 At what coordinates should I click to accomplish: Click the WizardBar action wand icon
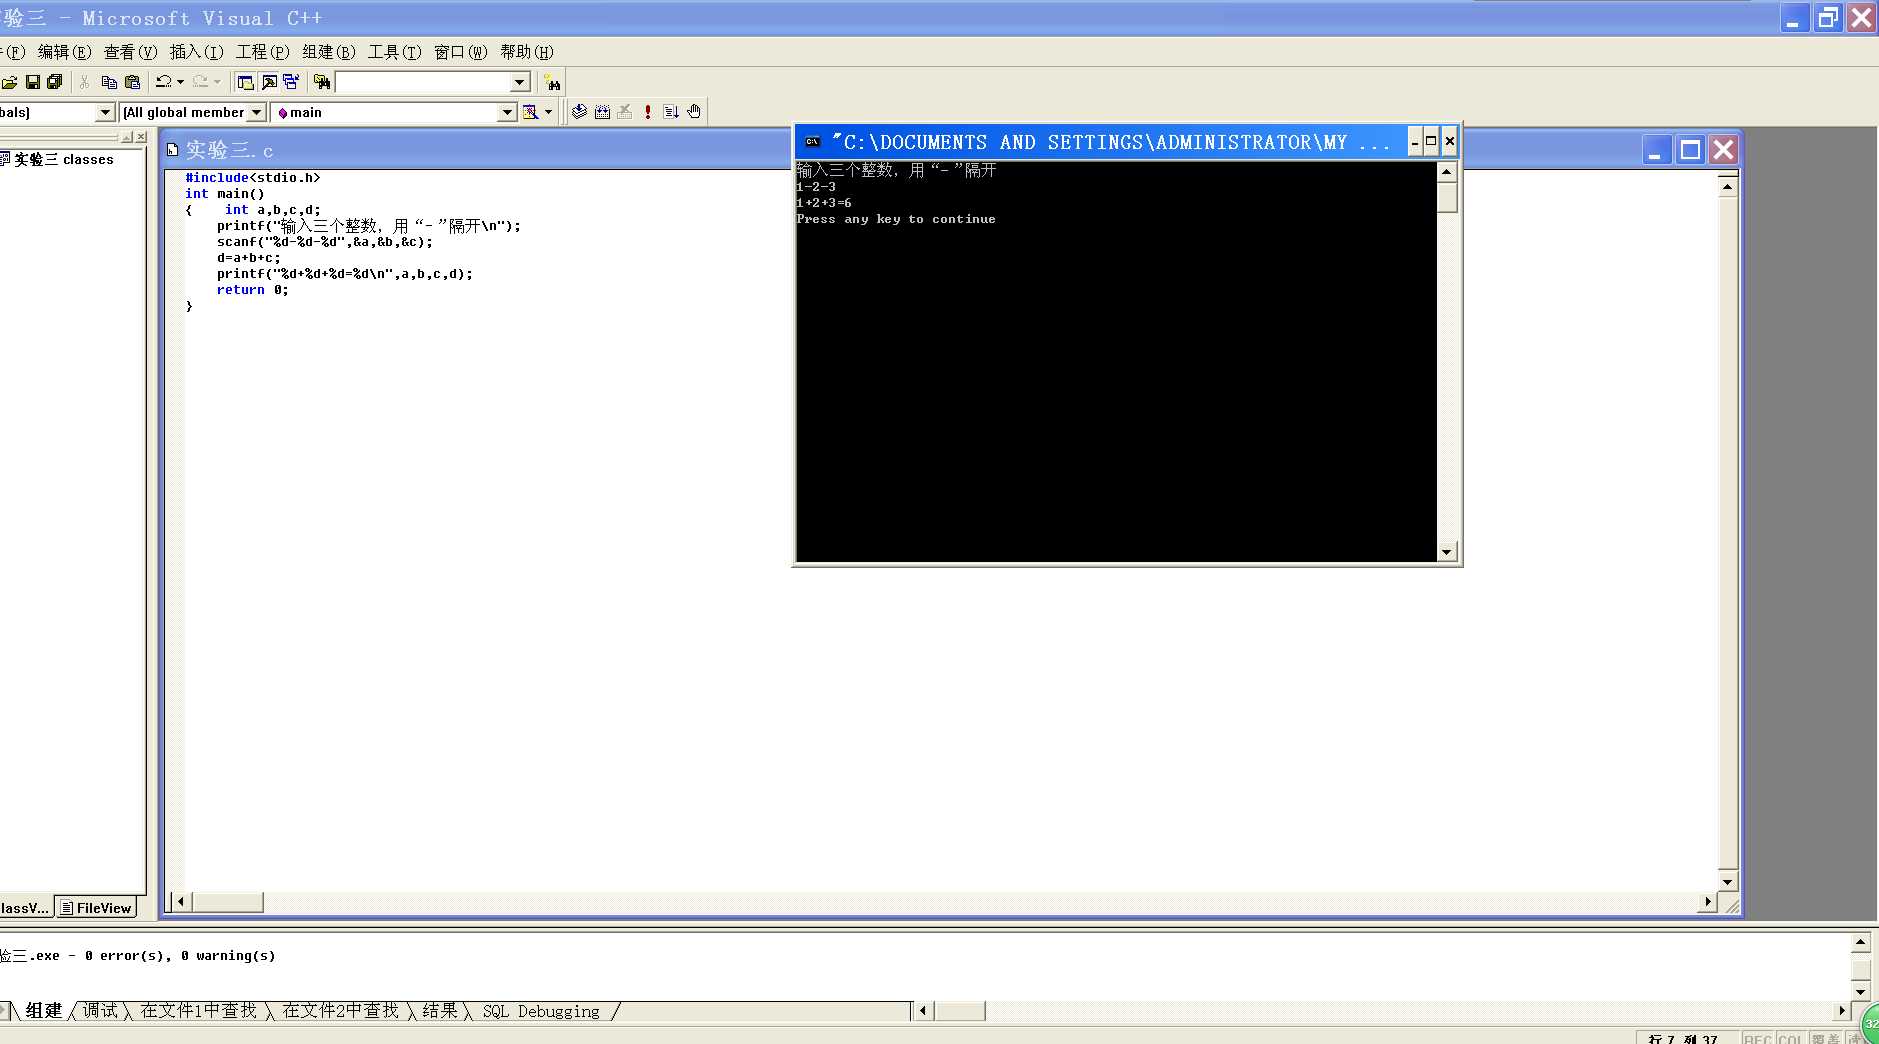[x=531, y=112]
